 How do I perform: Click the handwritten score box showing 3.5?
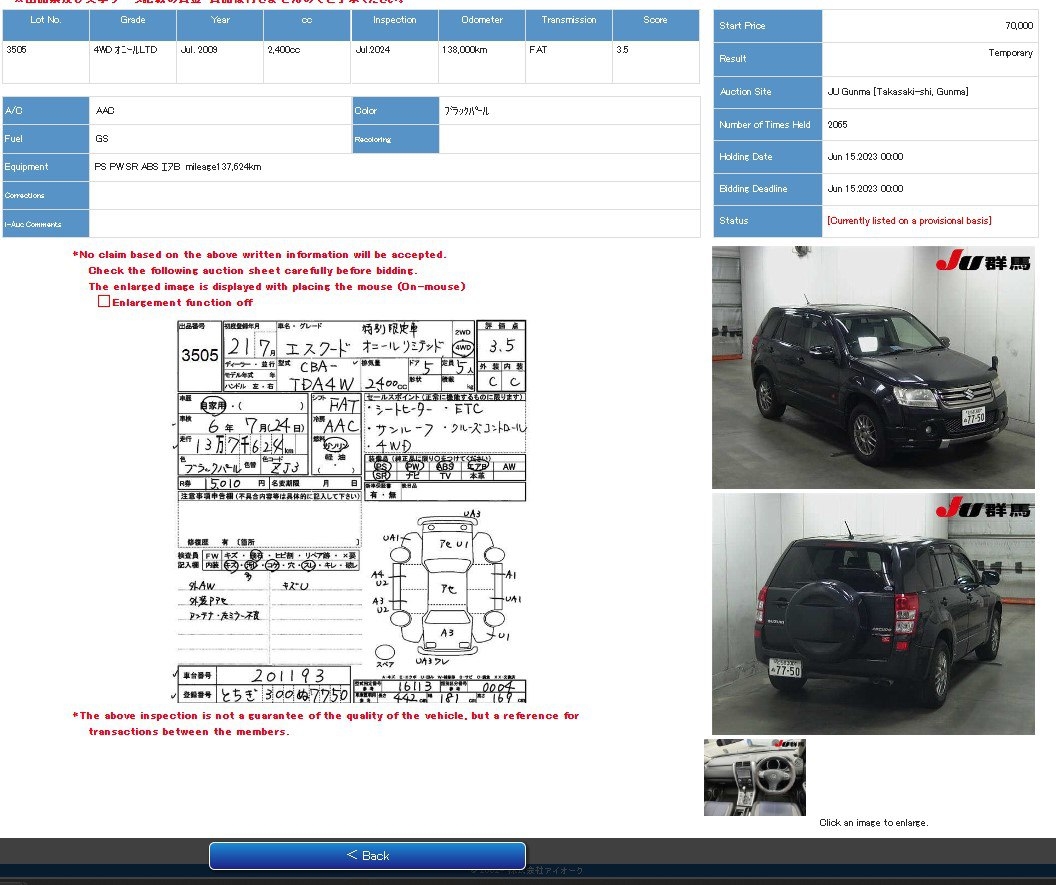(501, 346)
